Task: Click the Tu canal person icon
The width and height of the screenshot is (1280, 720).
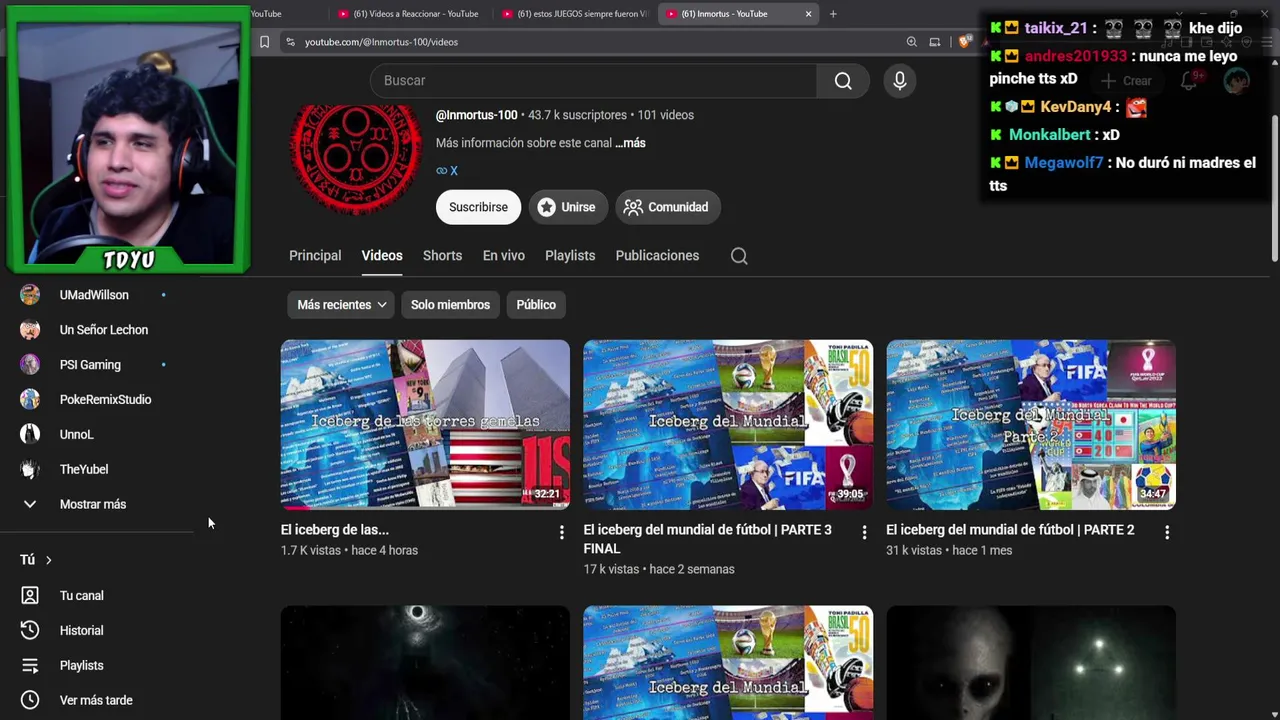Action: 30,596
